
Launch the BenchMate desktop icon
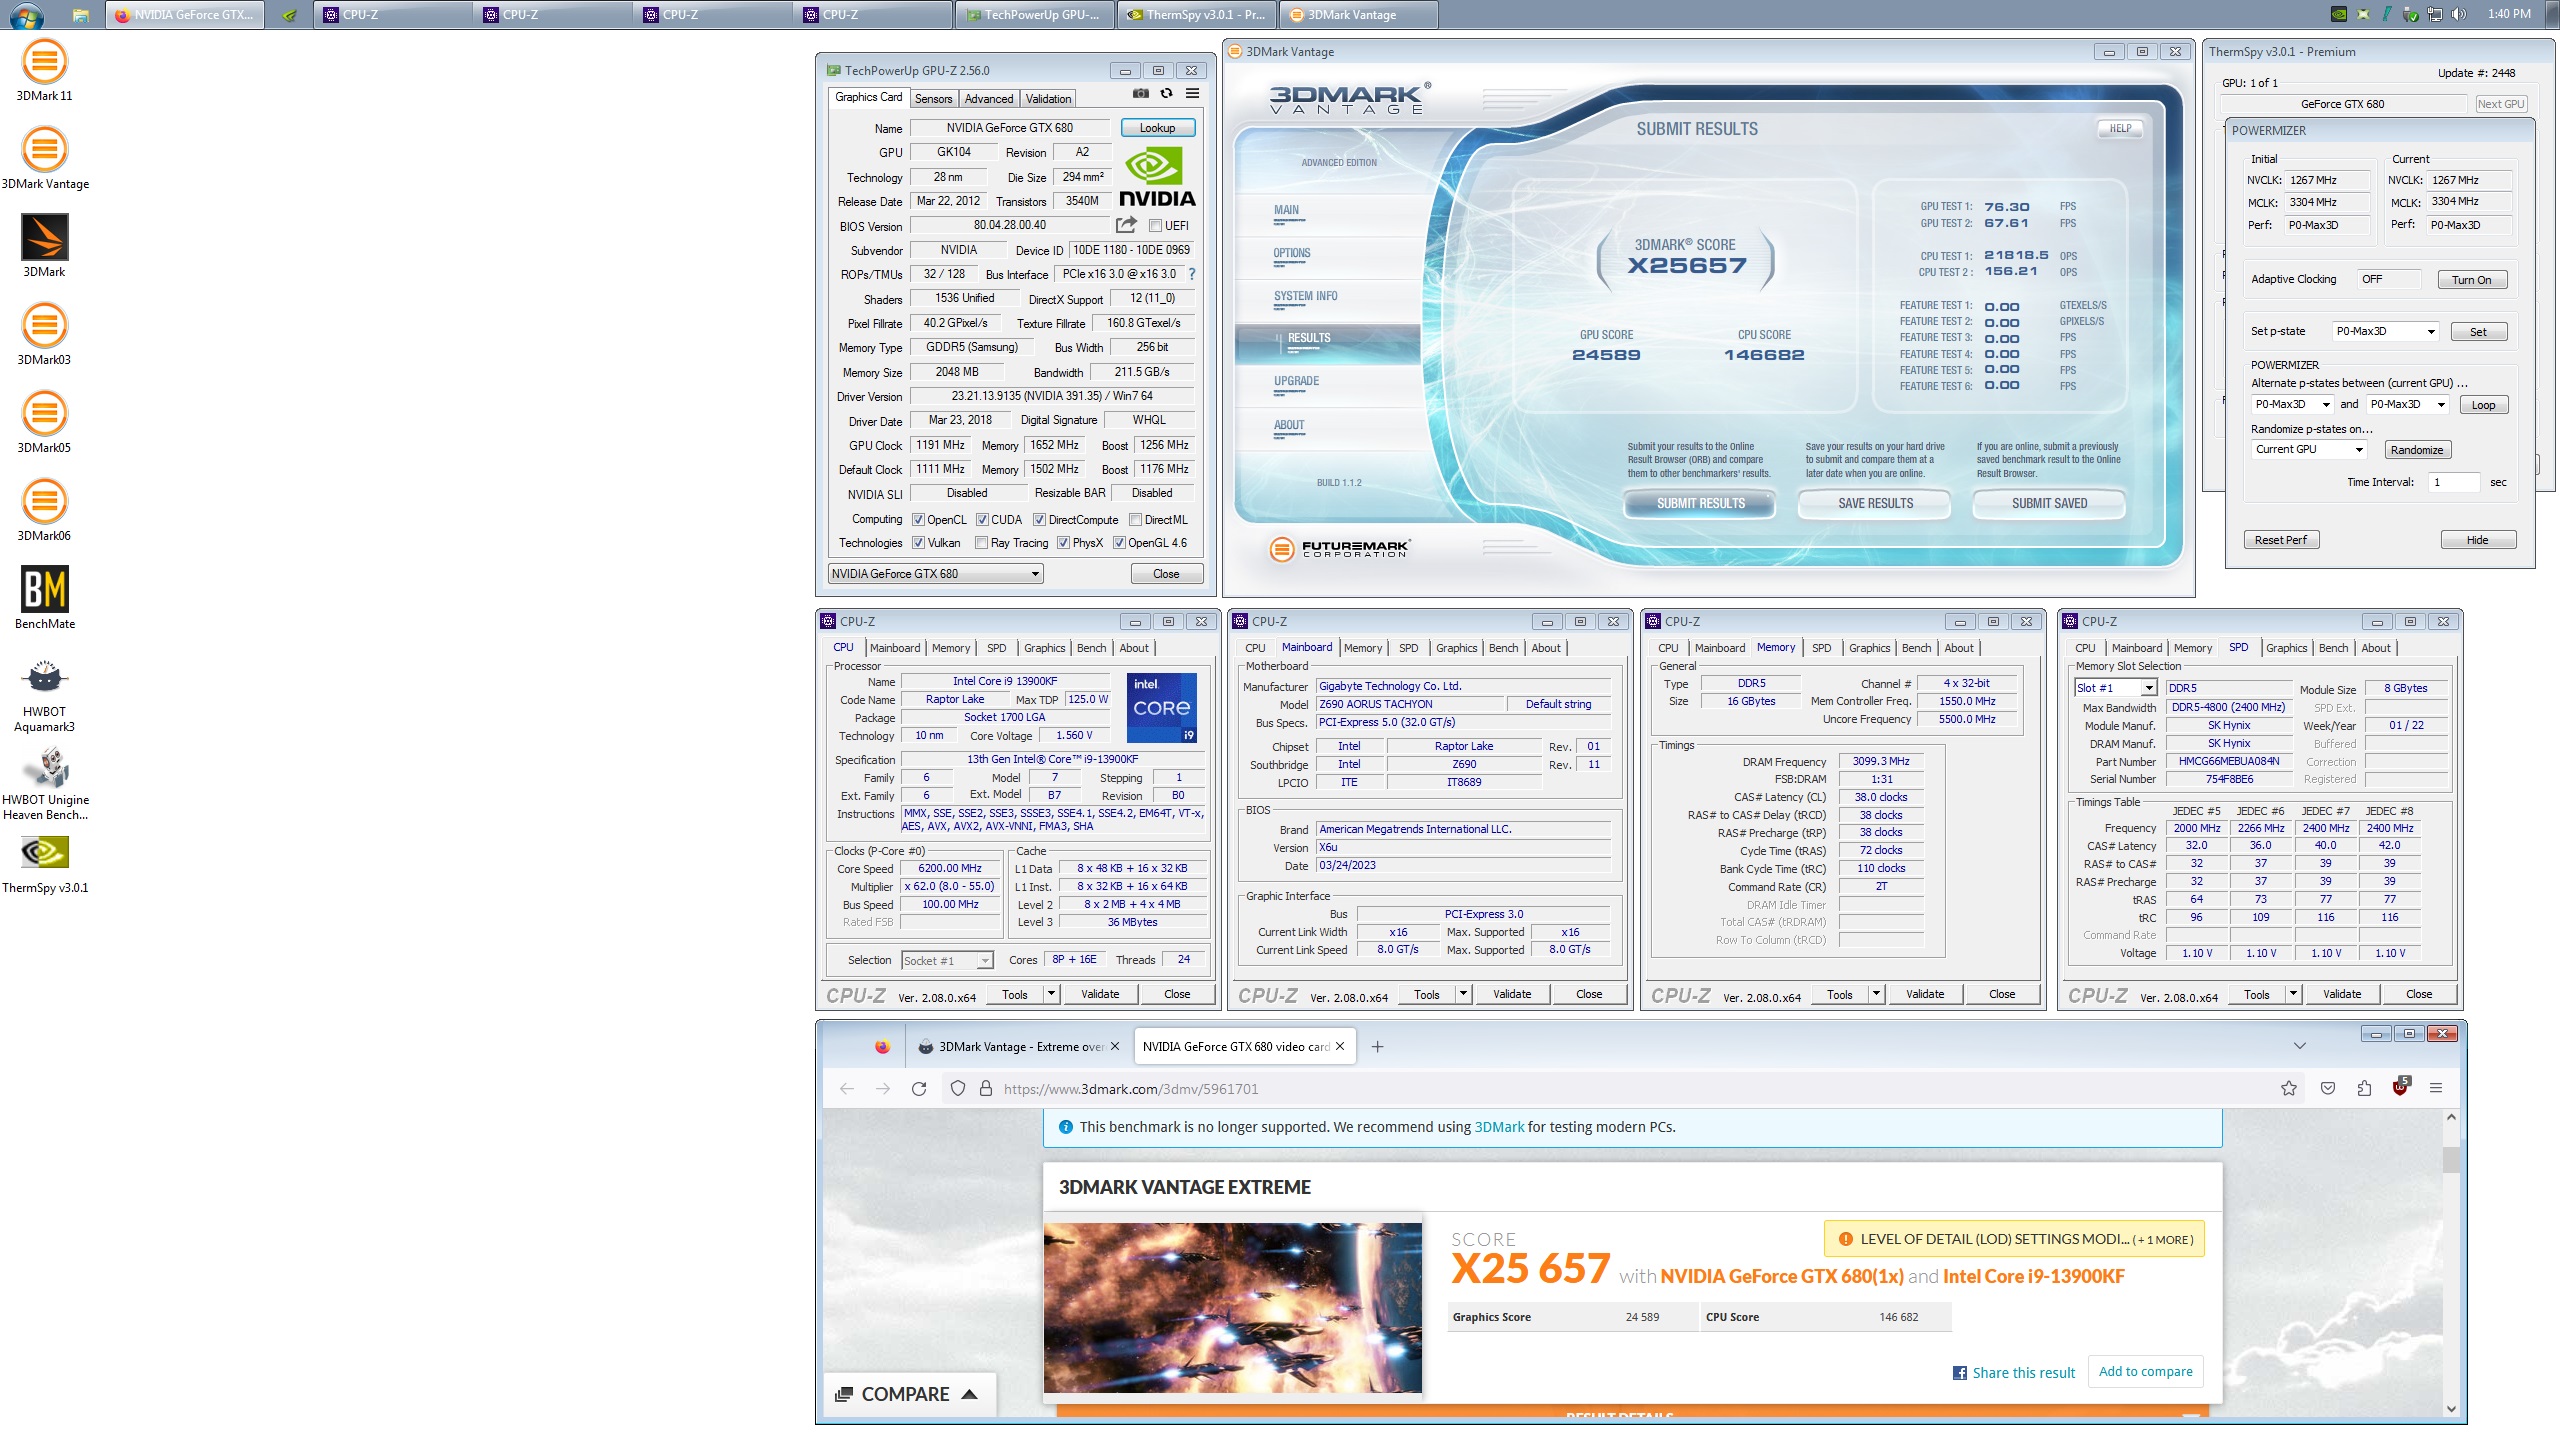pos(44,598)
